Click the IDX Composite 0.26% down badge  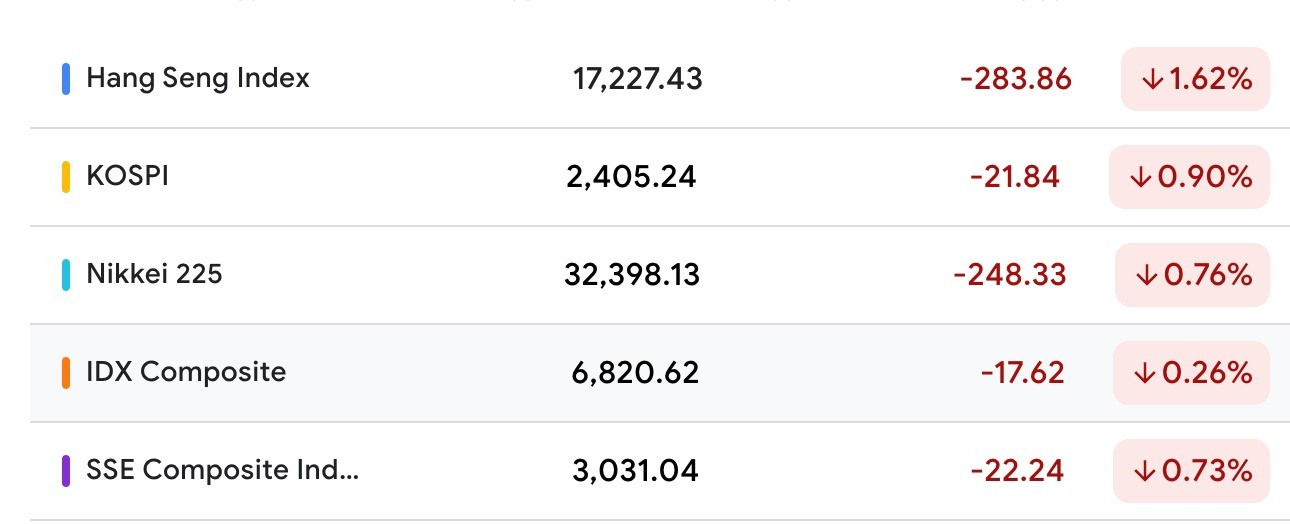click(x=1191, y=373)
